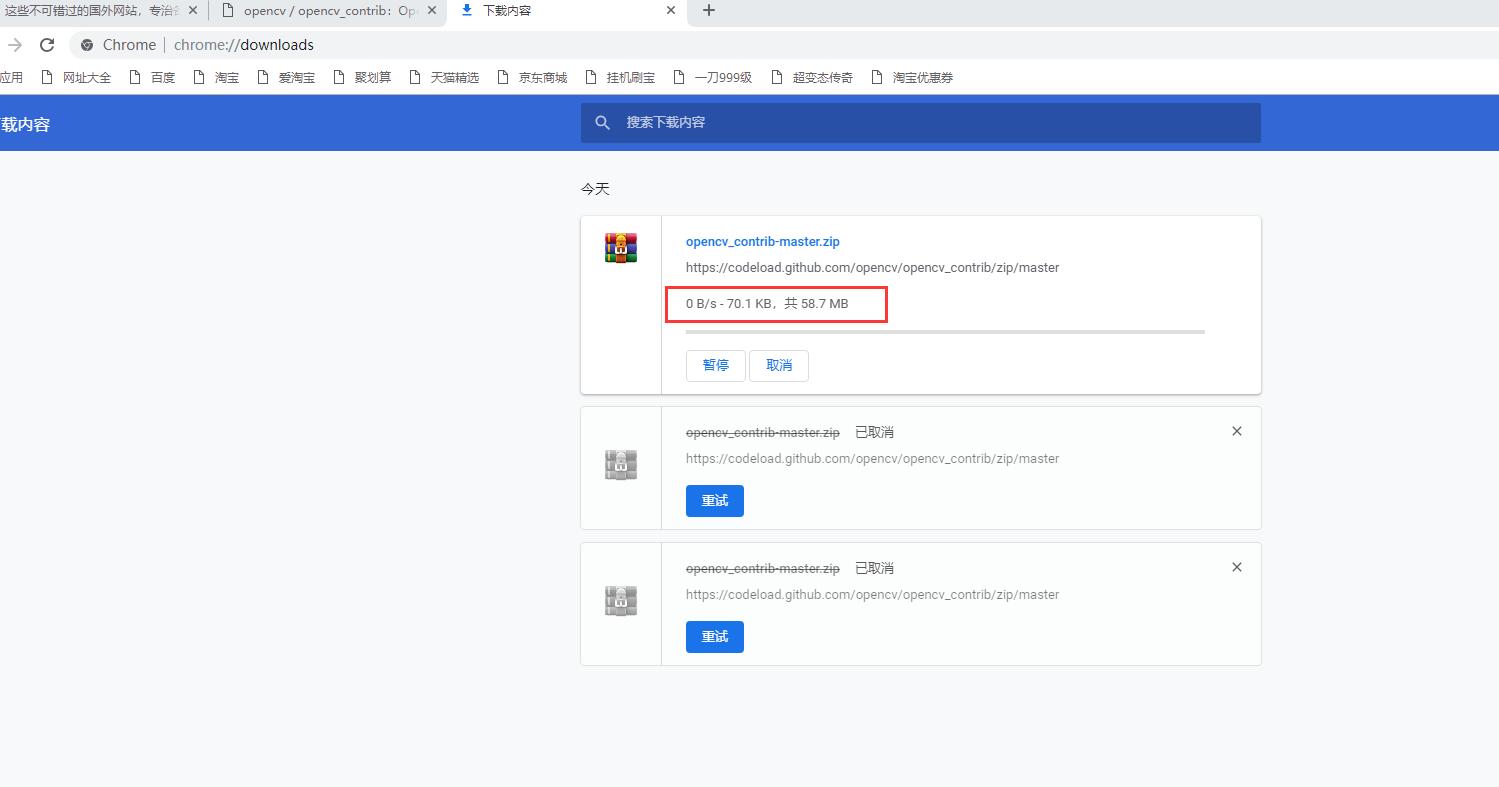Viewport: 1499px width, 787px height.
Task: Focus the 搜索下载内容 search field
Action: [x=920, y=122]
